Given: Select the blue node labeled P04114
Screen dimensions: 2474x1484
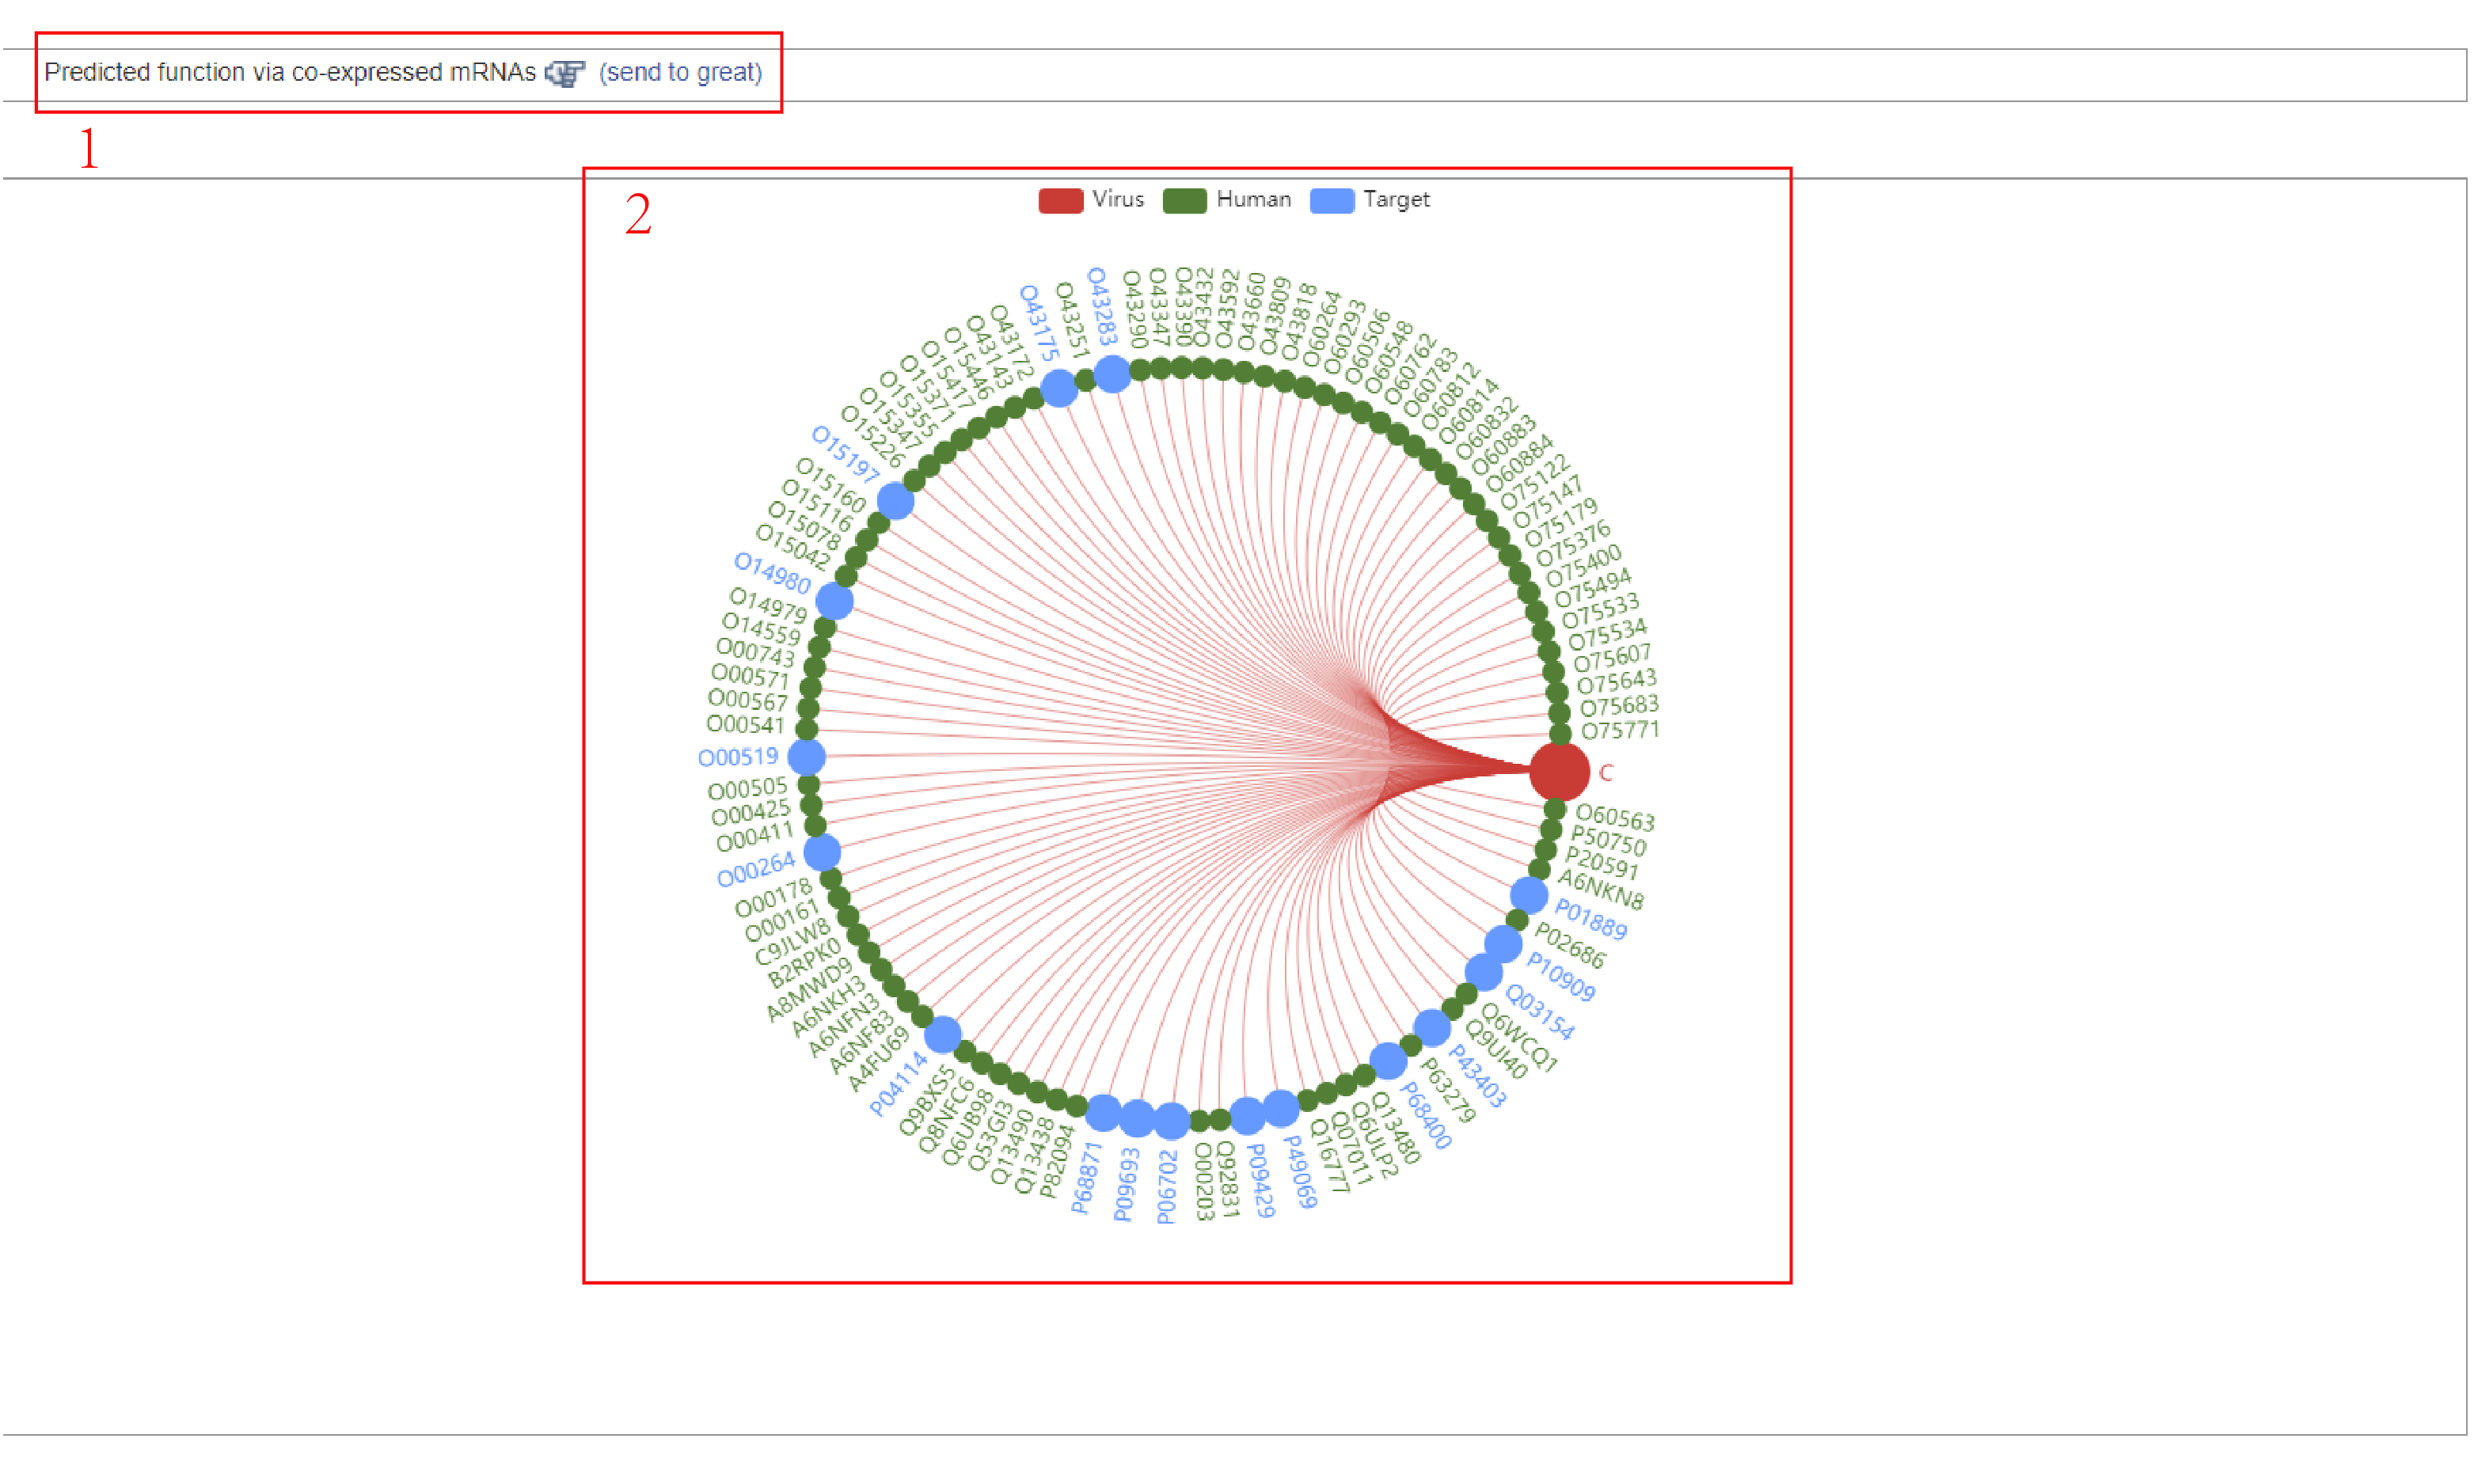Looking at the screenshot, I should 942,1034.
